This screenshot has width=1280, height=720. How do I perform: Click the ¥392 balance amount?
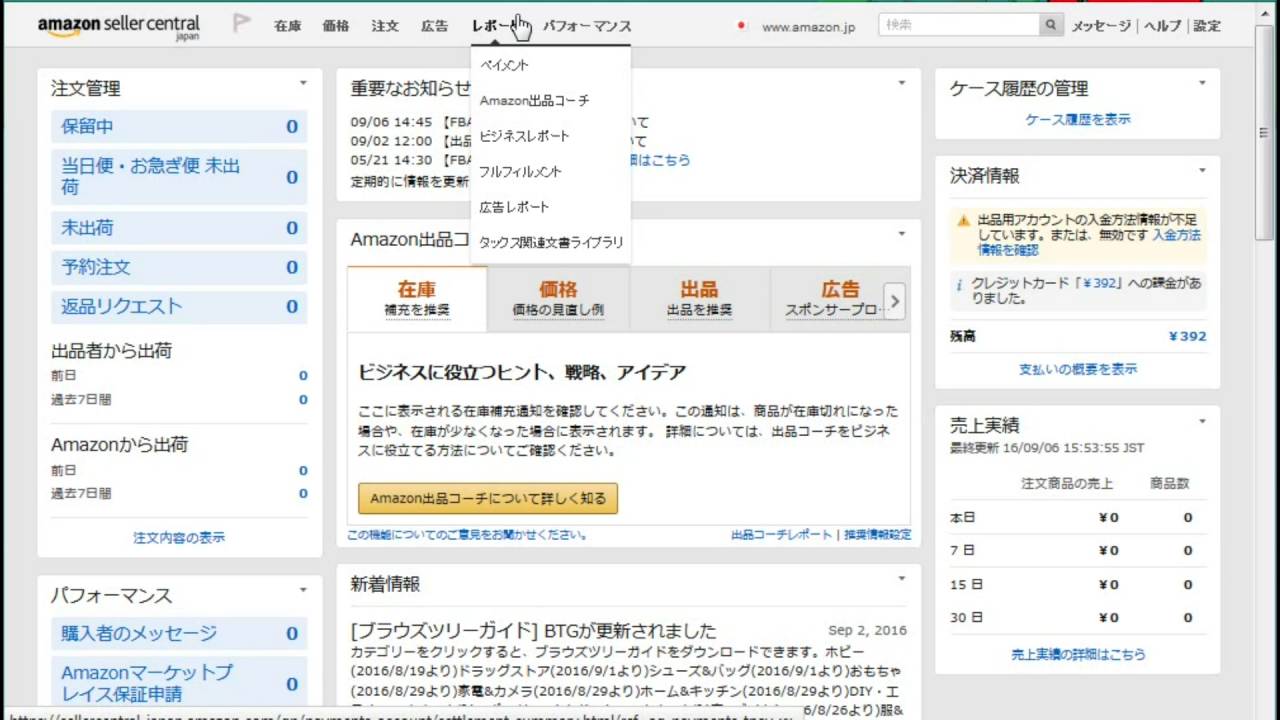click(1187, 336)
